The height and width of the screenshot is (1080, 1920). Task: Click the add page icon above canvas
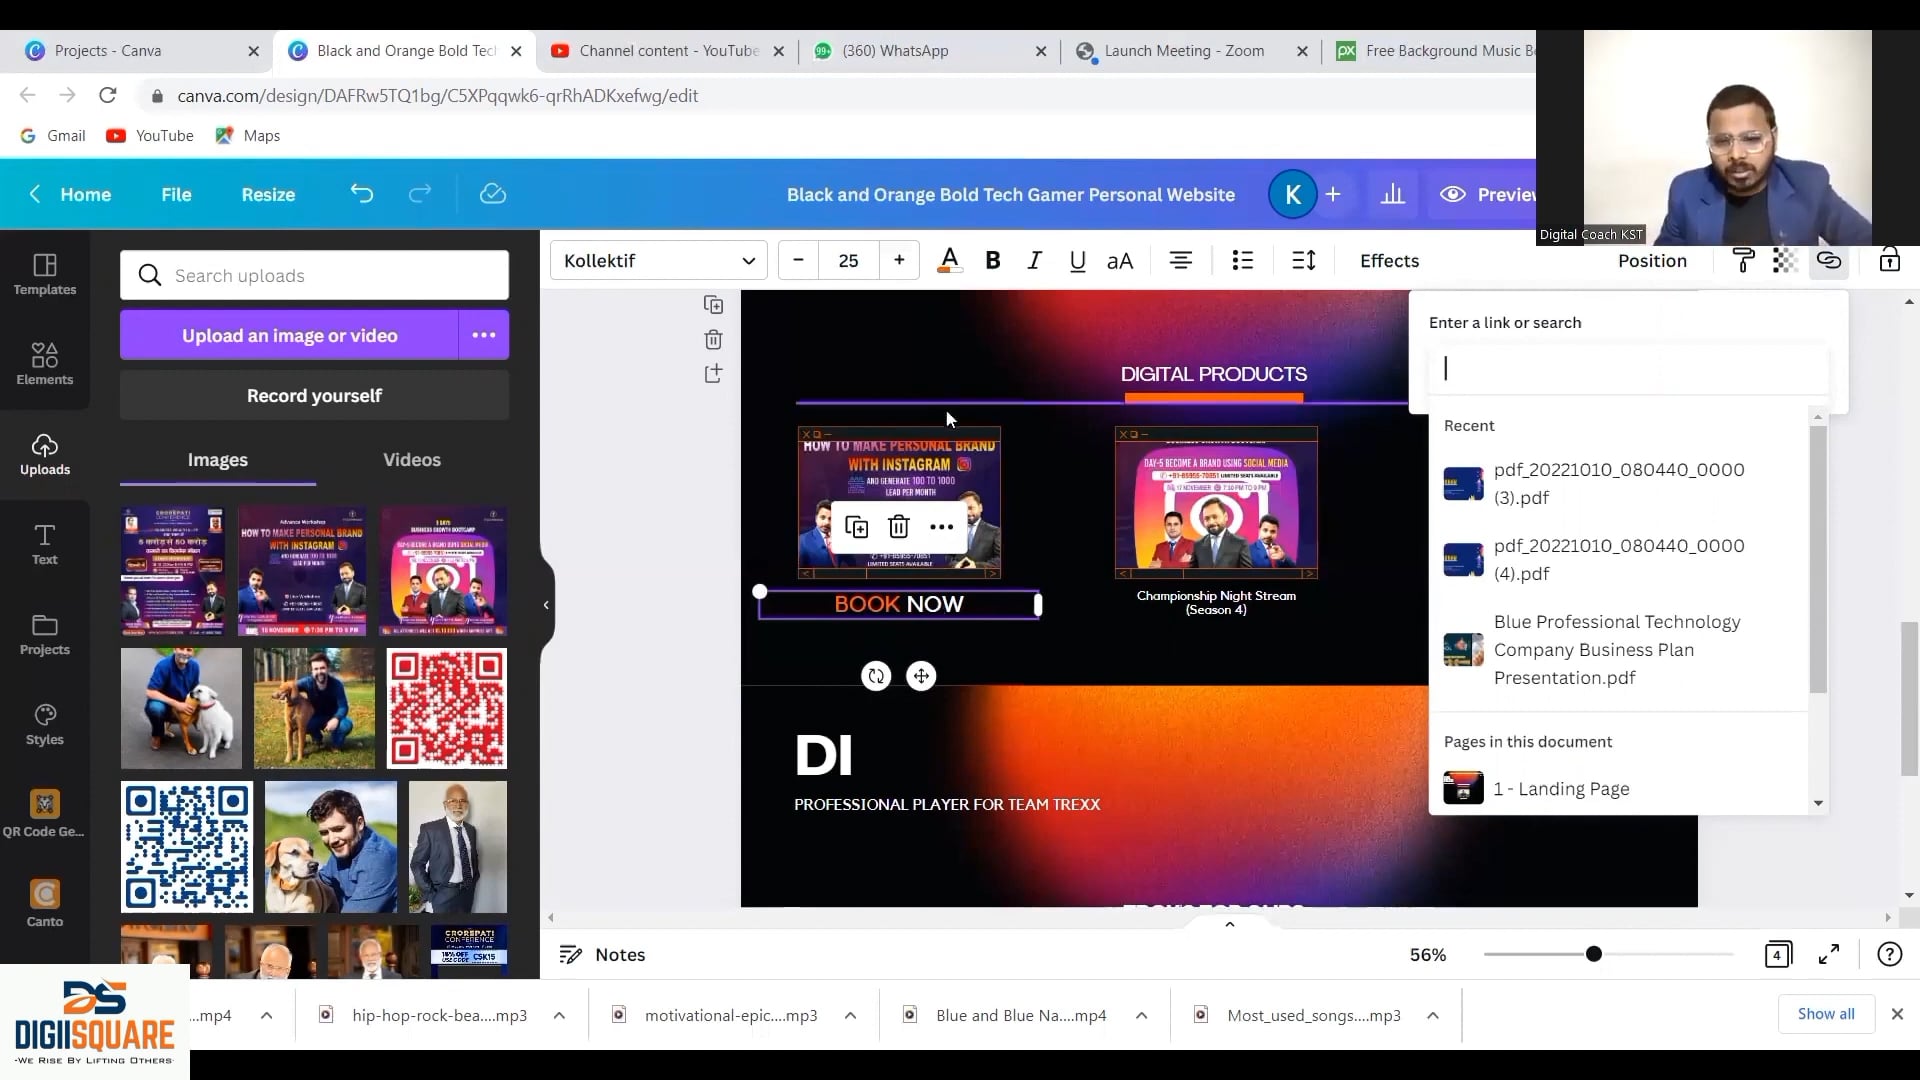point(713,374)
